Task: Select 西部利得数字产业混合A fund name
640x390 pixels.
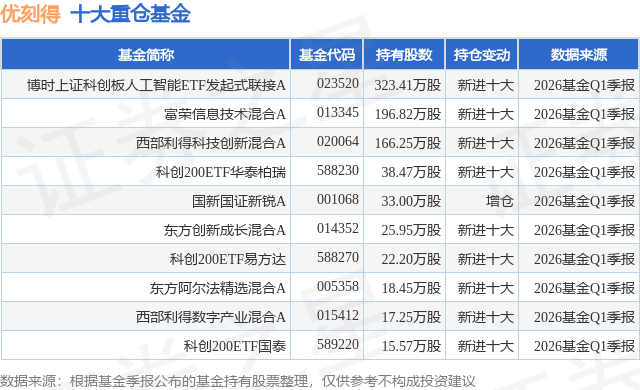Action: (211, 317)
